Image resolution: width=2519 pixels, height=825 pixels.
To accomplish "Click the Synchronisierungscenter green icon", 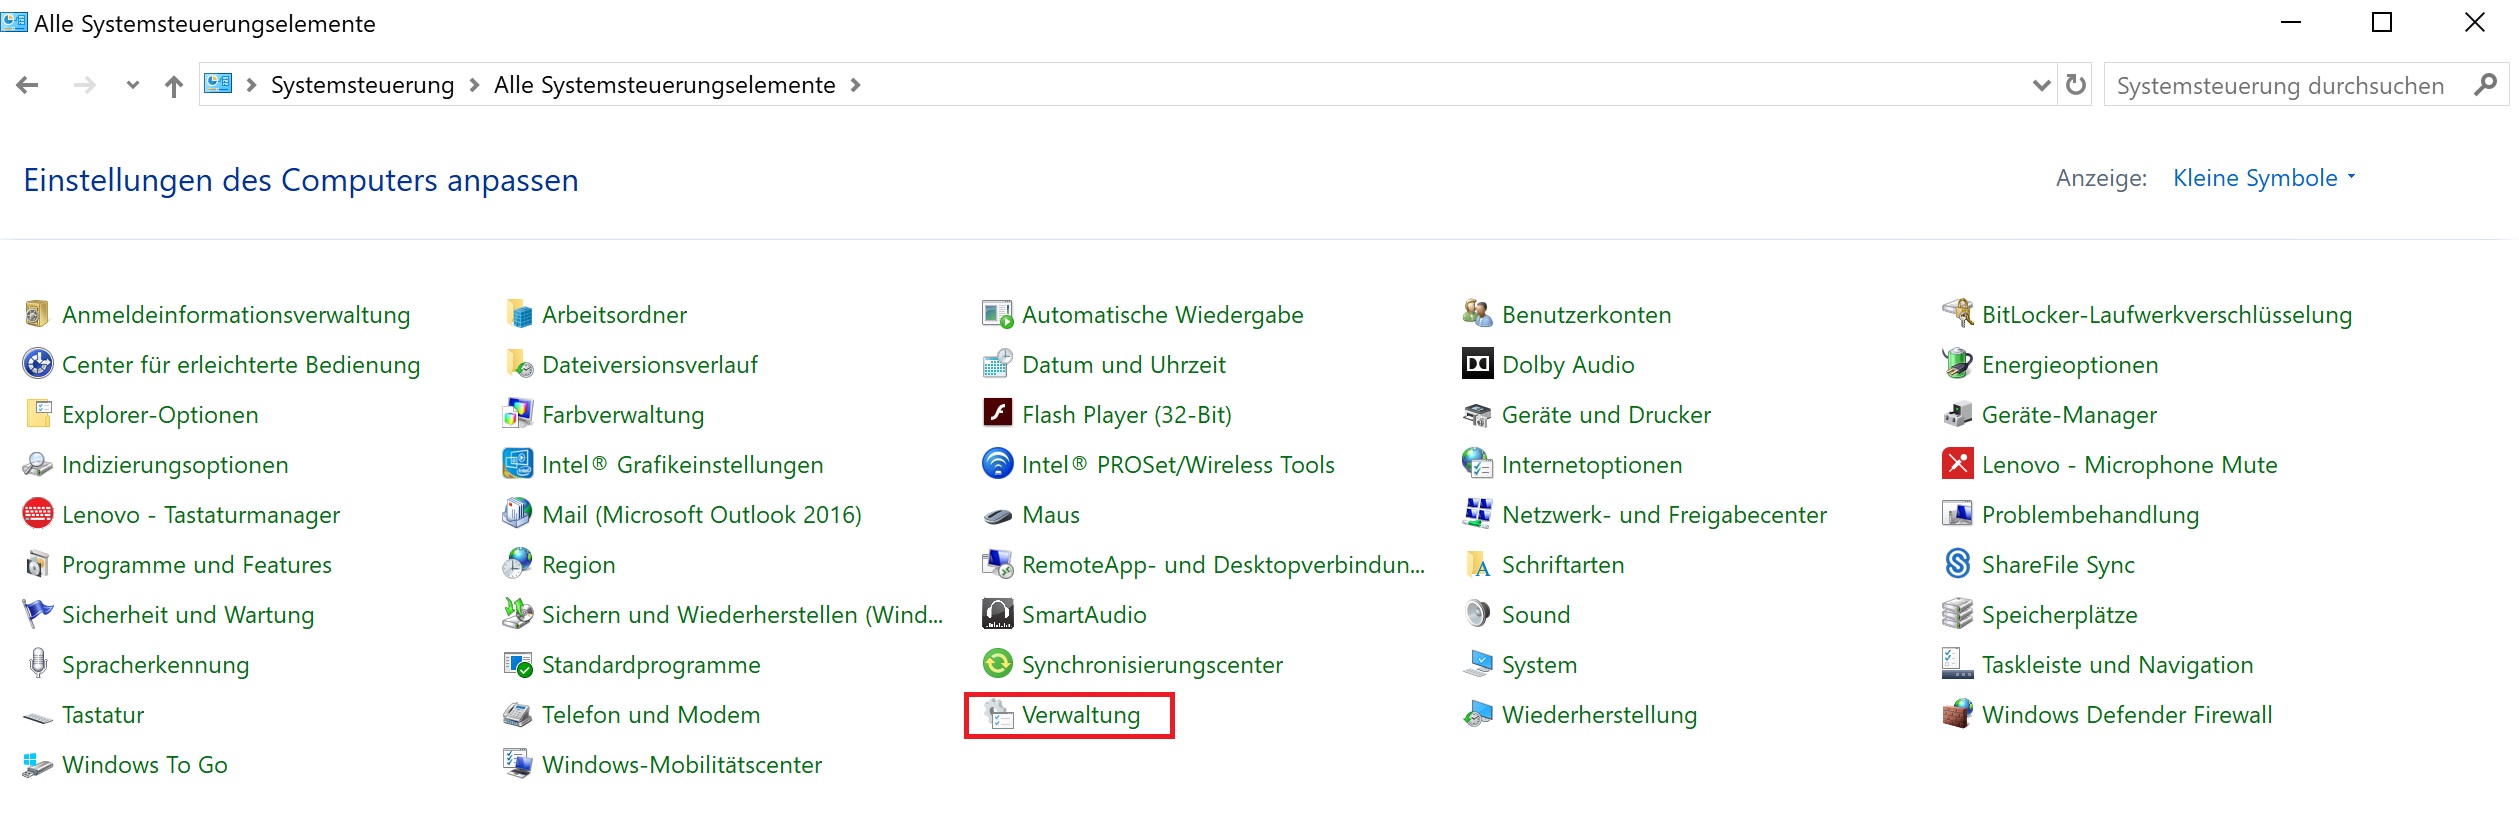I will pos(998,664).
